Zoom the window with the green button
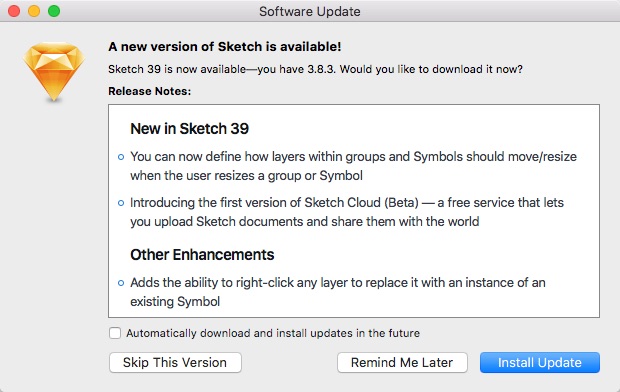This screenshot has height=392, width=620. coord(54,11)
